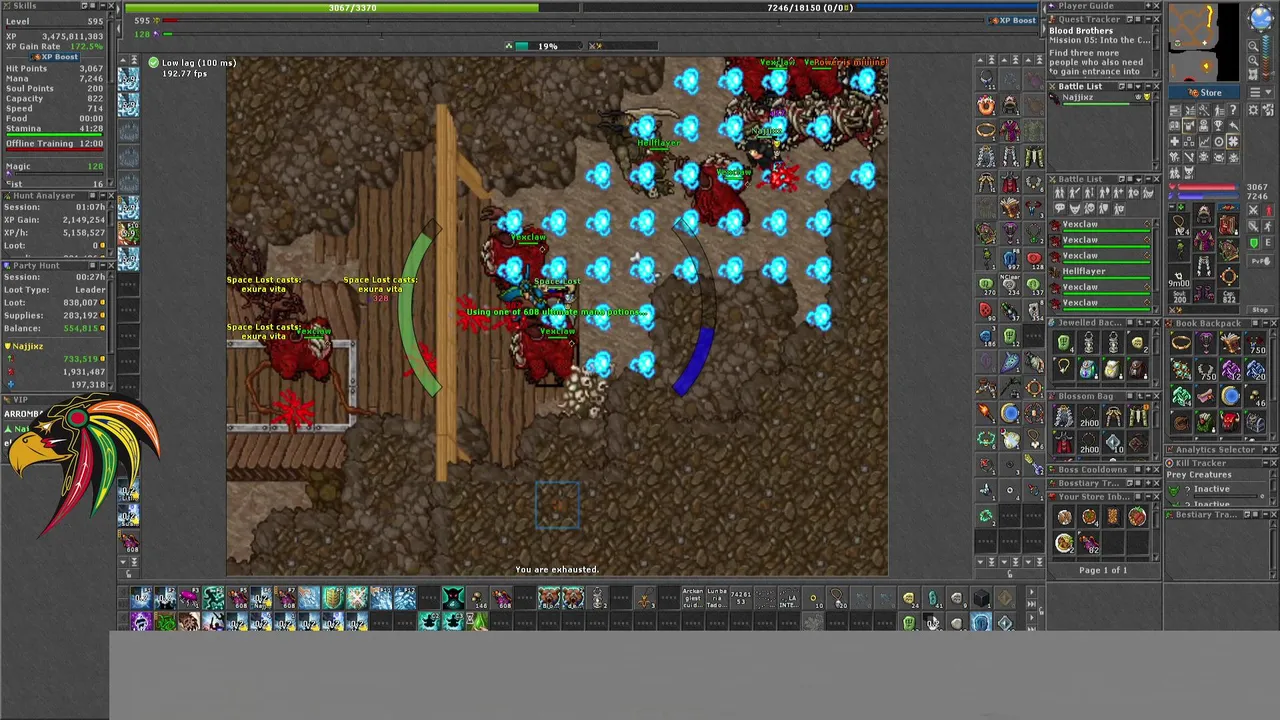Click Najjixz in the Party Hunt panel

pos(28,346)
